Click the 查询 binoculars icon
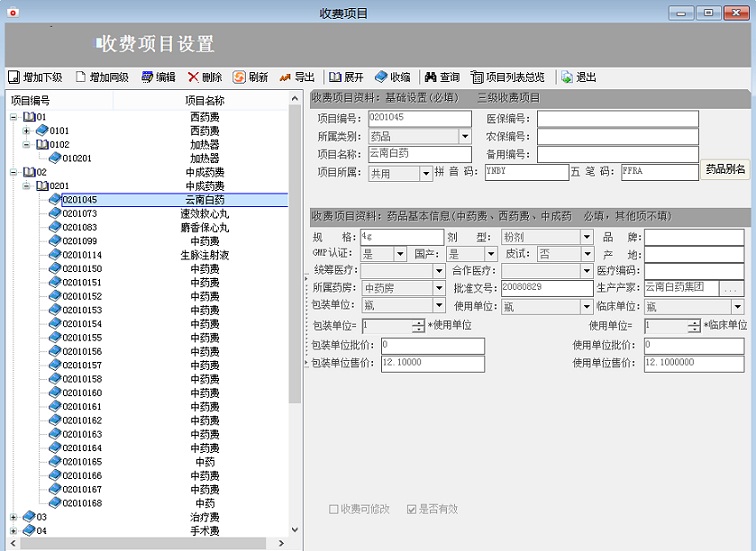 [x=431, y=77]
